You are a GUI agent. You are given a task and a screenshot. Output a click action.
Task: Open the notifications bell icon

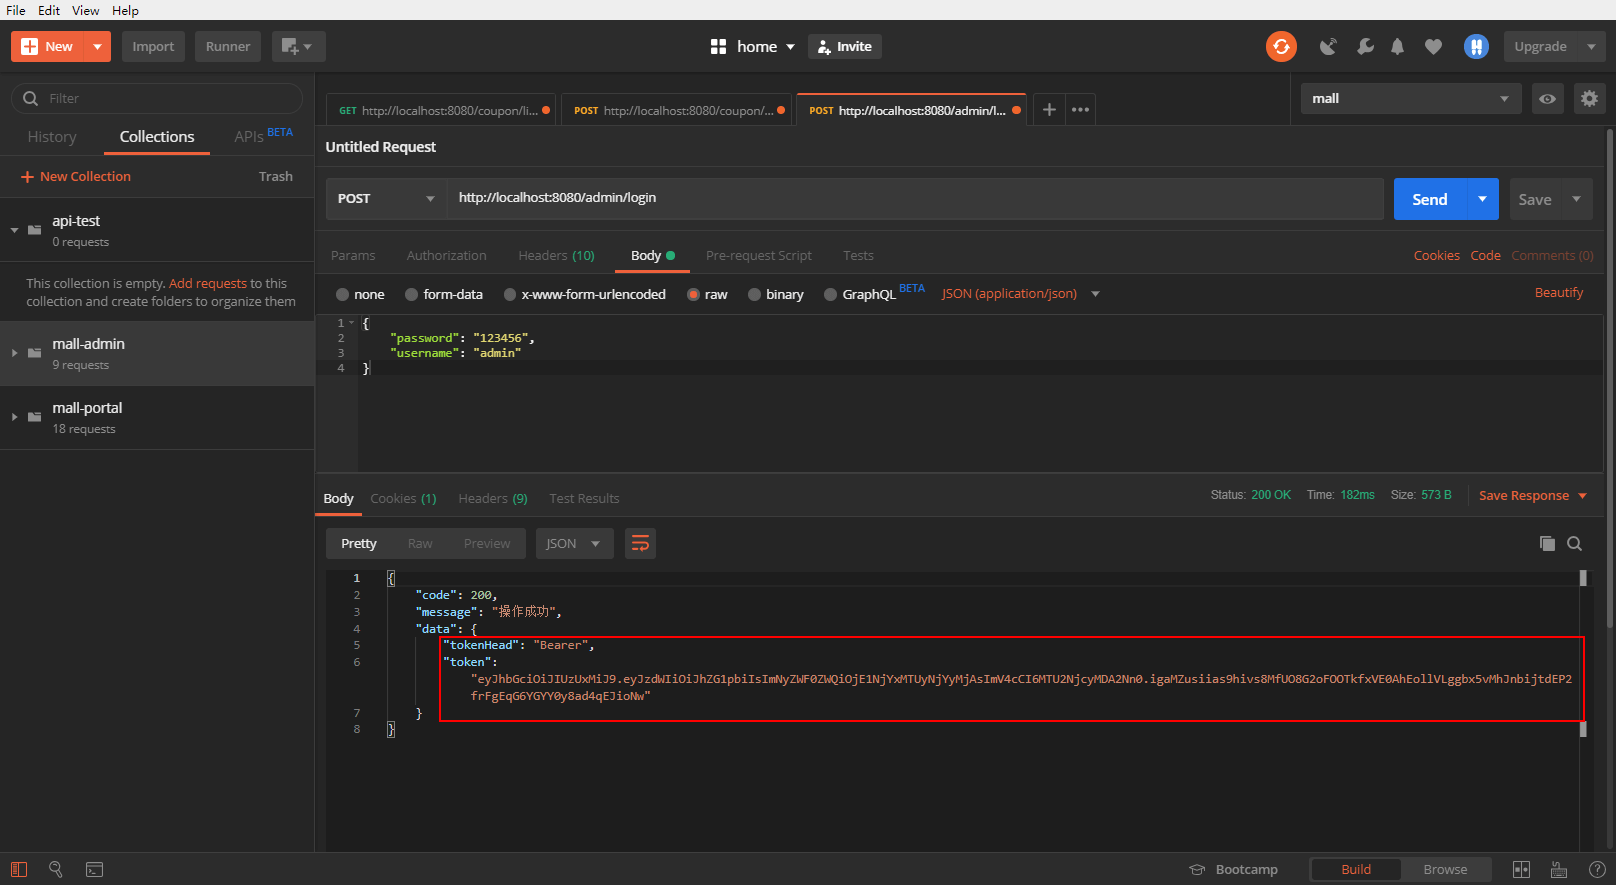point(1398,47)
